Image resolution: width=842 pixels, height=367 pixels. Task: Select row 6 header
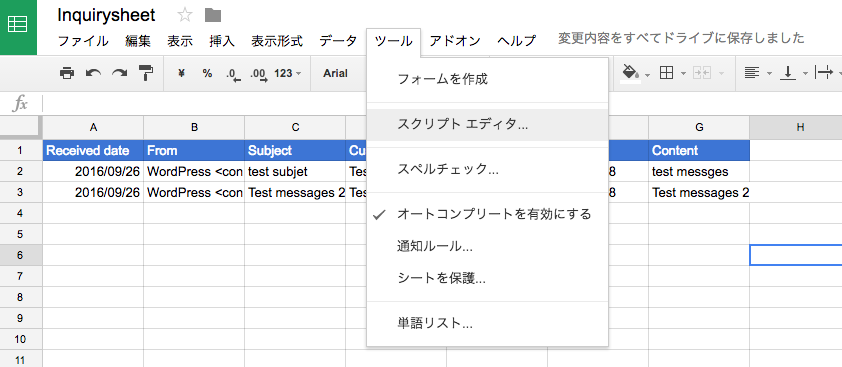pos(21,255)
